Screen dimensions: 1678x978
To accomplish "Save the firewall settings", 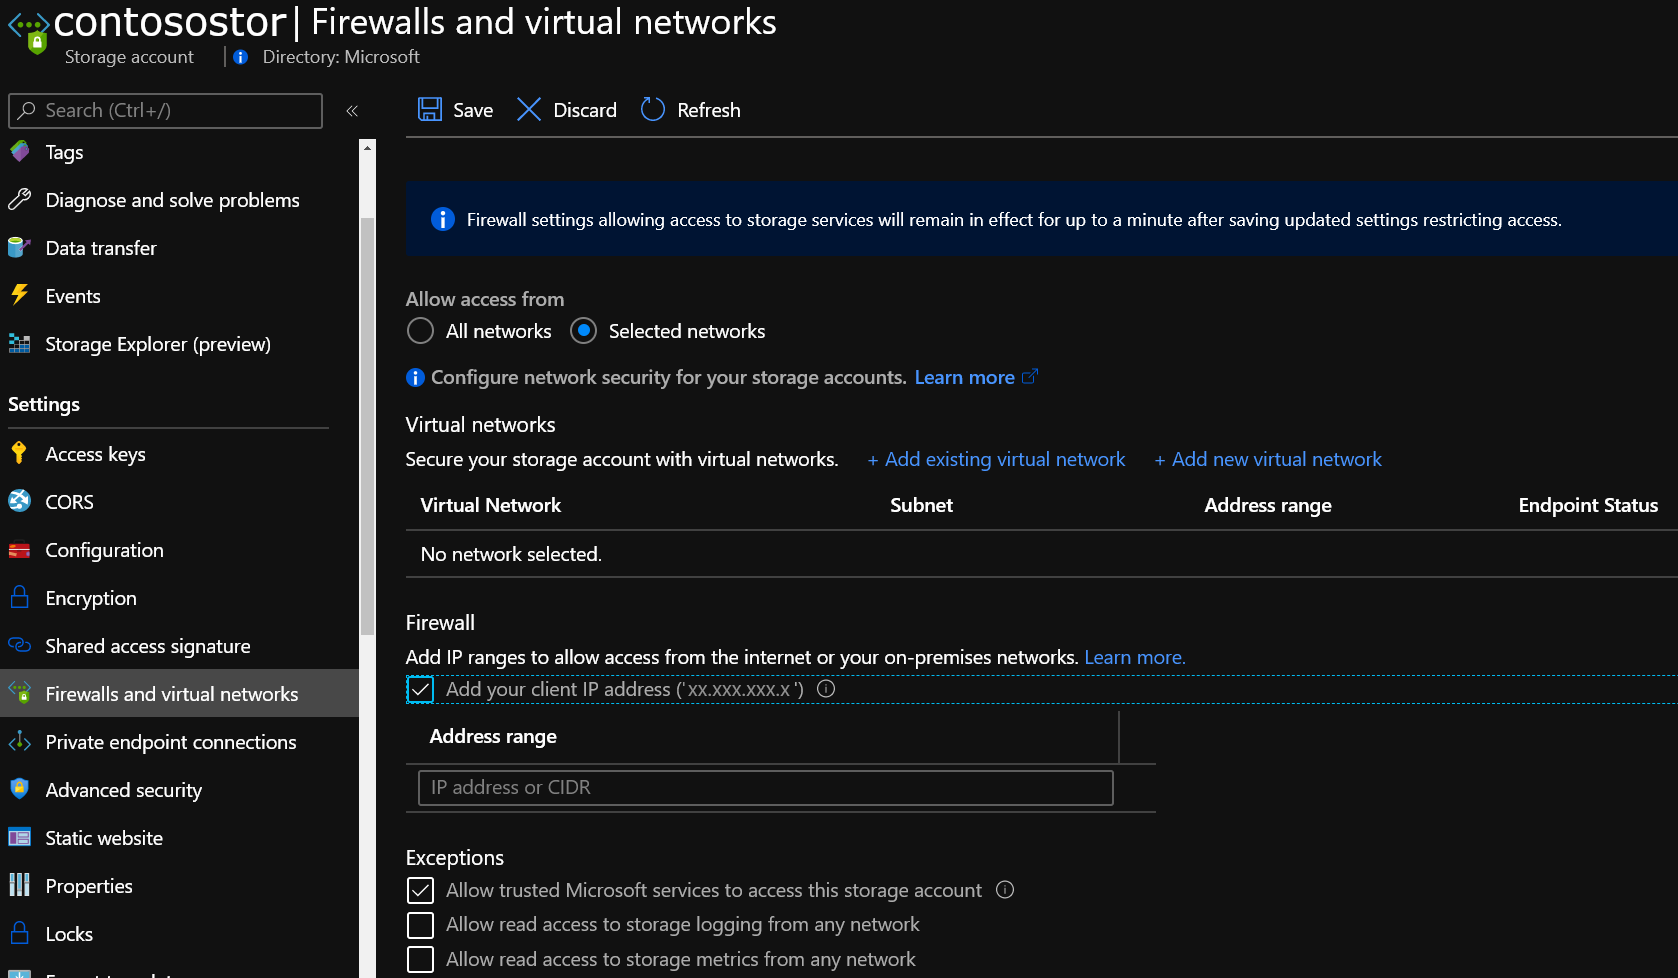I will point(455,110).
